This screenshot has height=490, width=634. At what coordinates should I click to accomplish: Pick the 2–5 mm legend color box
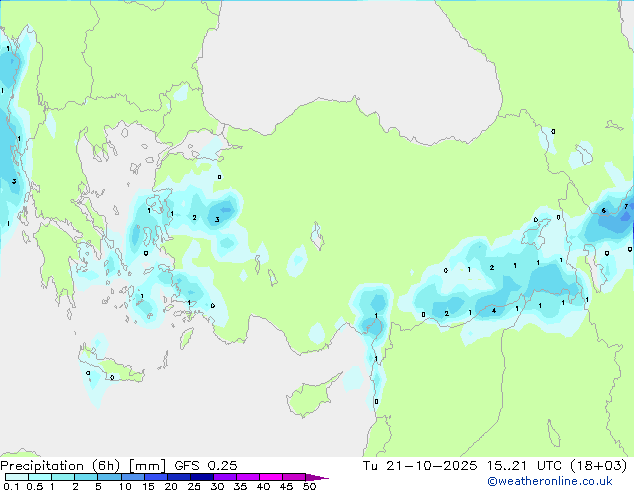coord(86,477)
